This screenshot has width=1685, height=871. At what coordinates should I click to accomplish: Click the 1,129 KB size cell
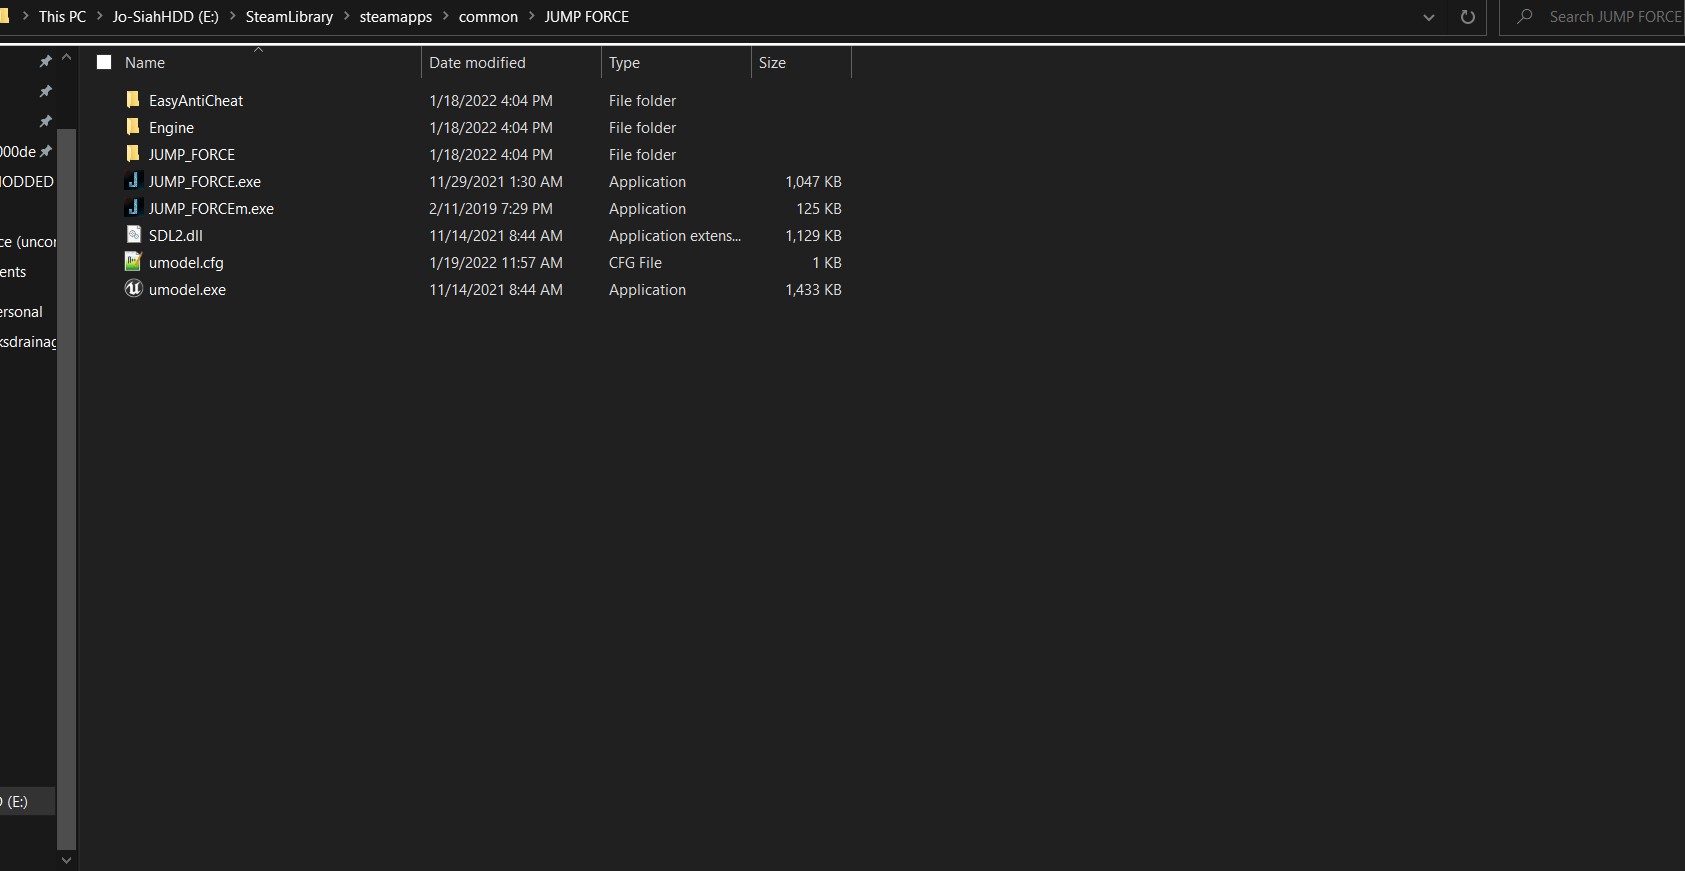(813, 235)
